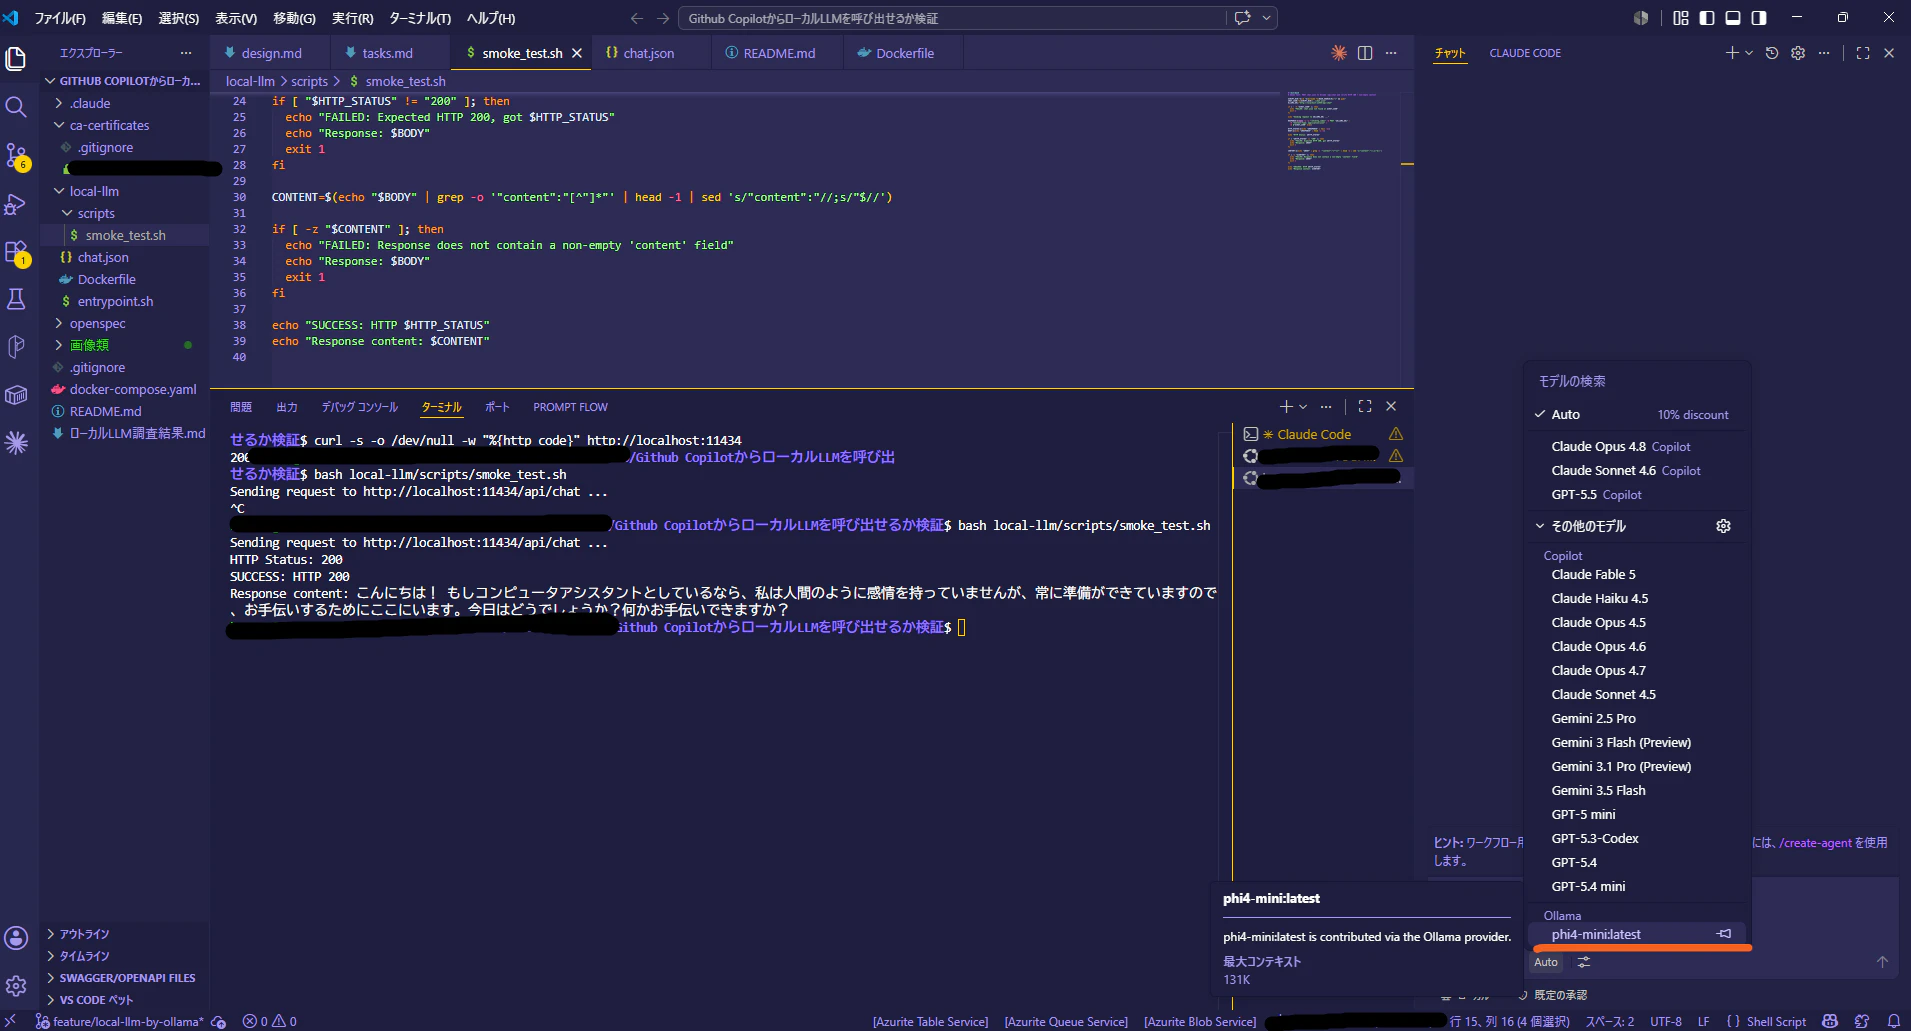Select Claude Code terminal in list
Viewport: 1911px width, 1031px height.
[1321, 434]
